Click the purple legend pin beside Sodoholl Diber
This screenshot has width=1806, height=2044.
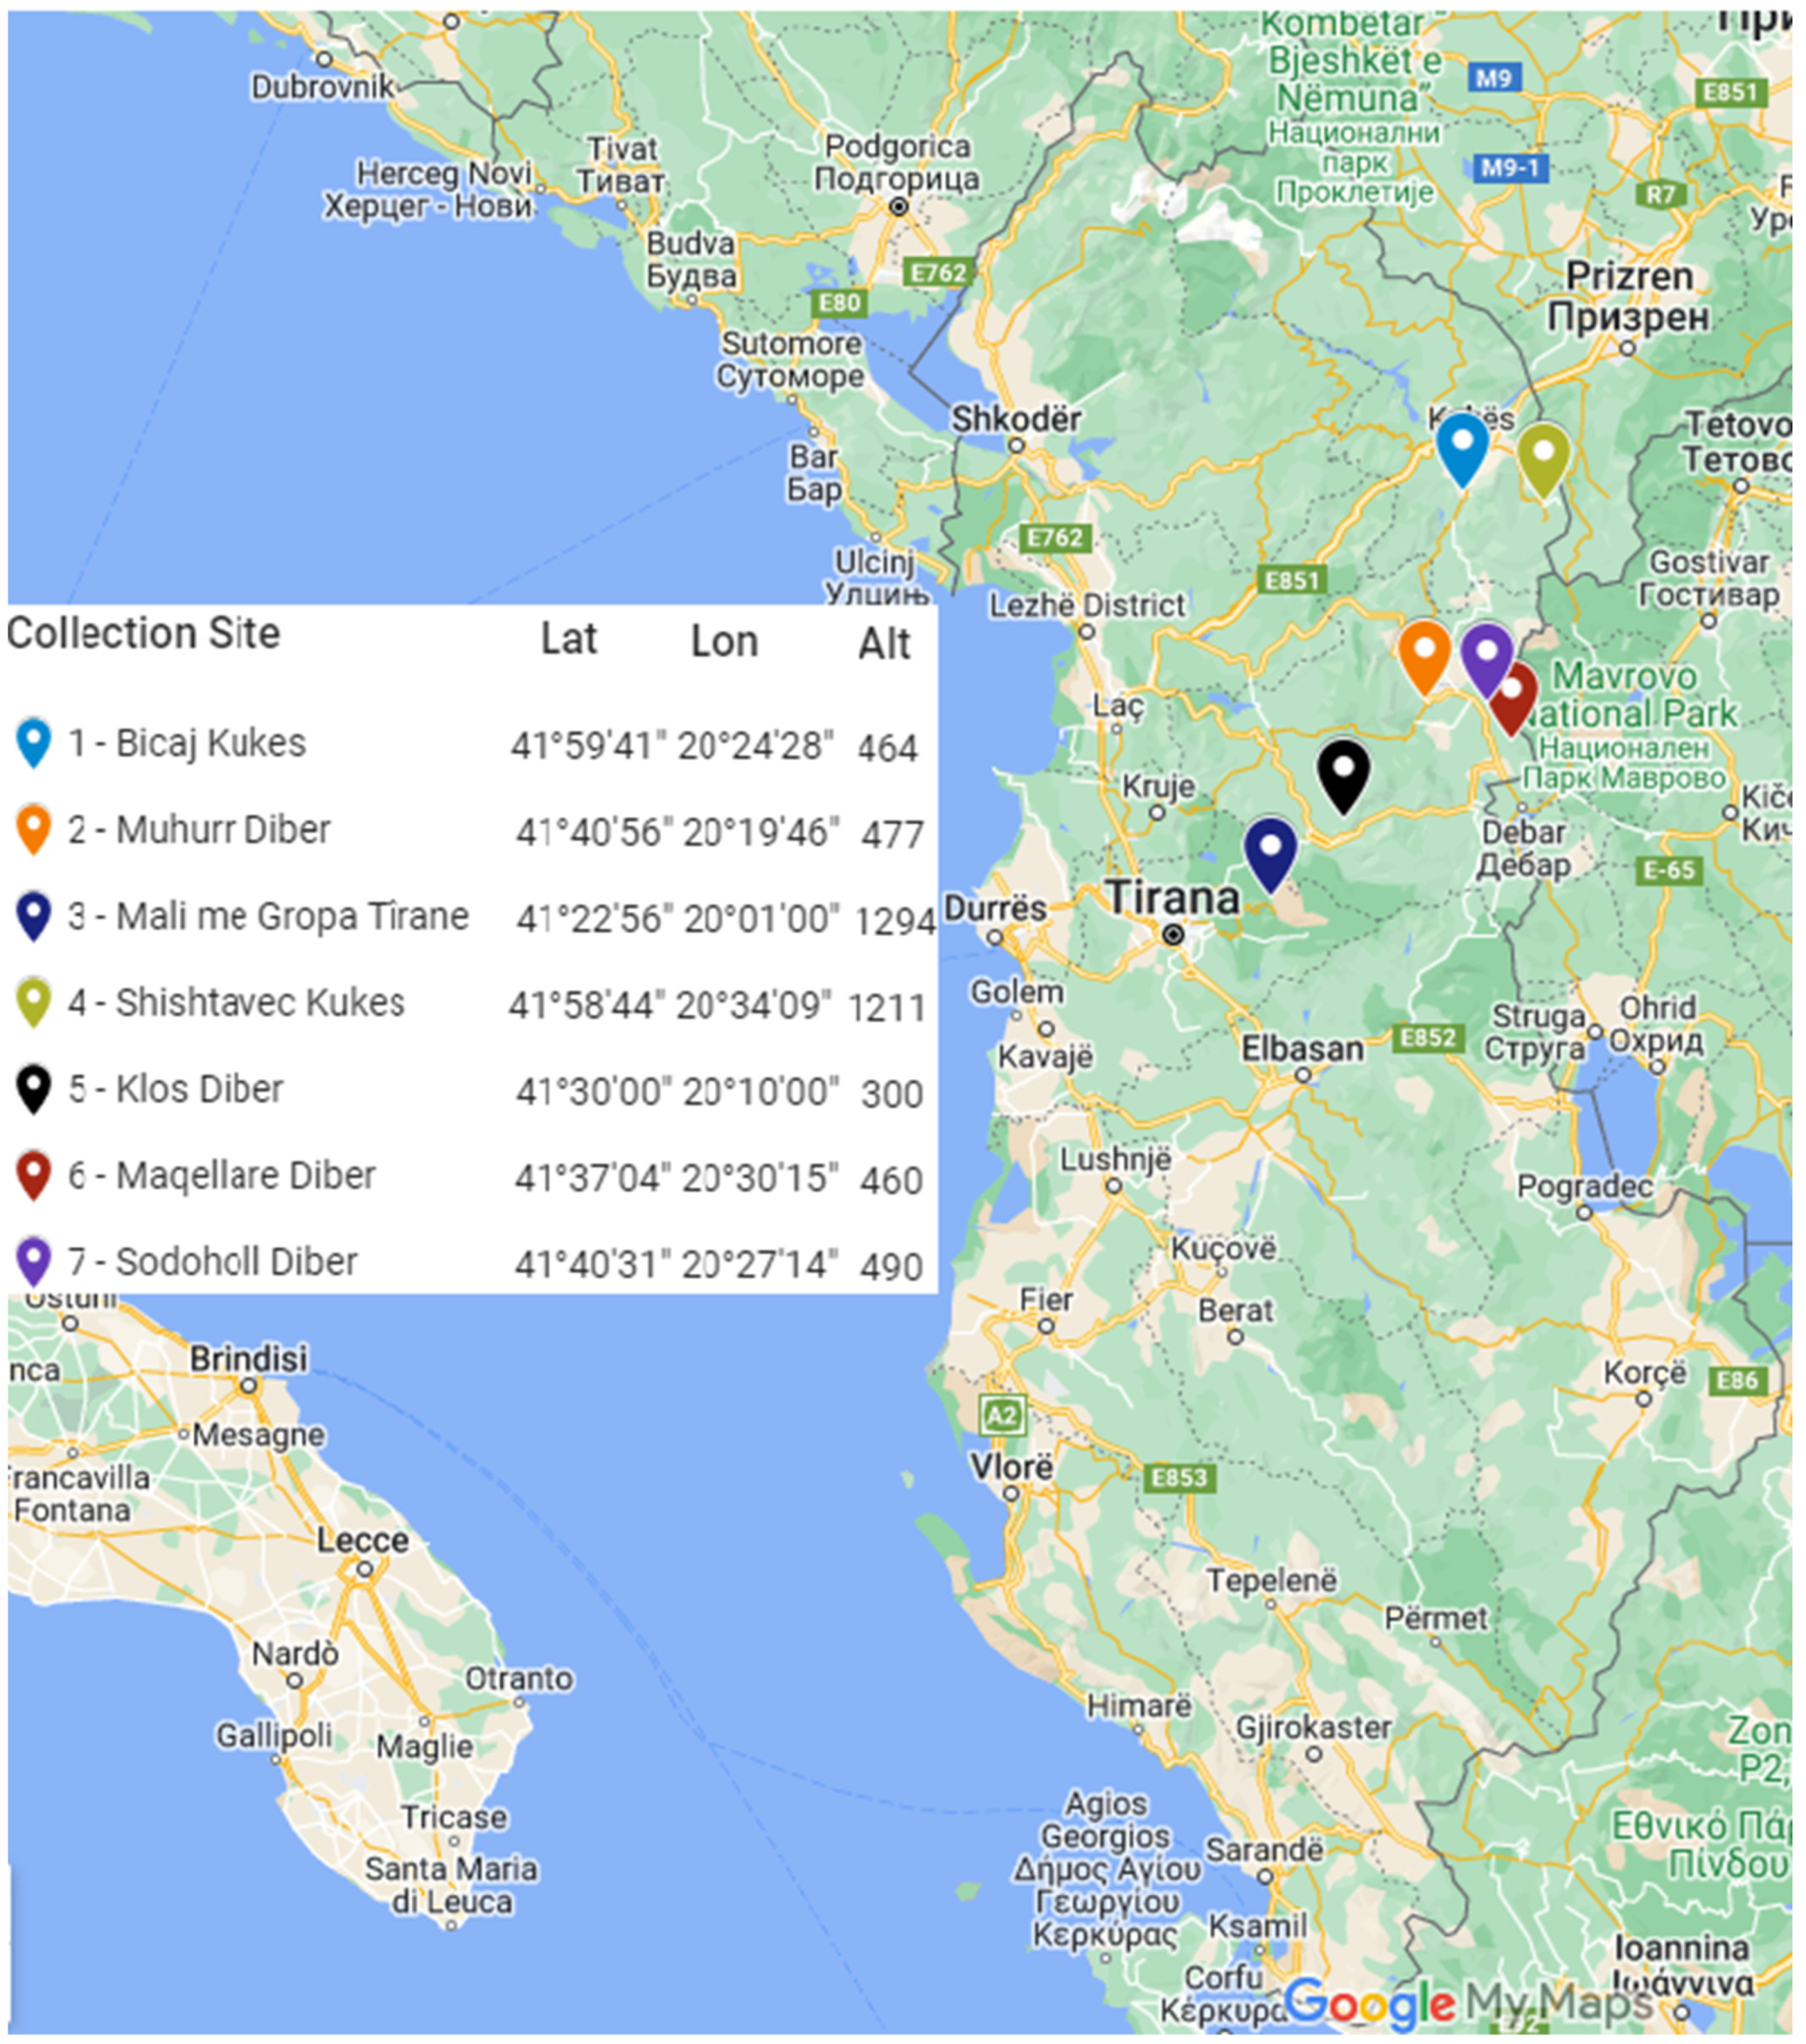(x=33, y=1261)
